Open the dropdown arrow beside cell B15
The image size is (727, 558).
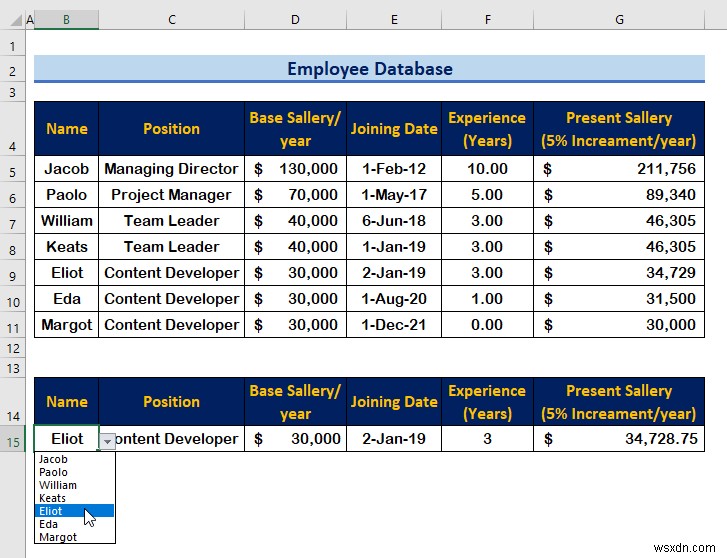click(x=107, y=441)
